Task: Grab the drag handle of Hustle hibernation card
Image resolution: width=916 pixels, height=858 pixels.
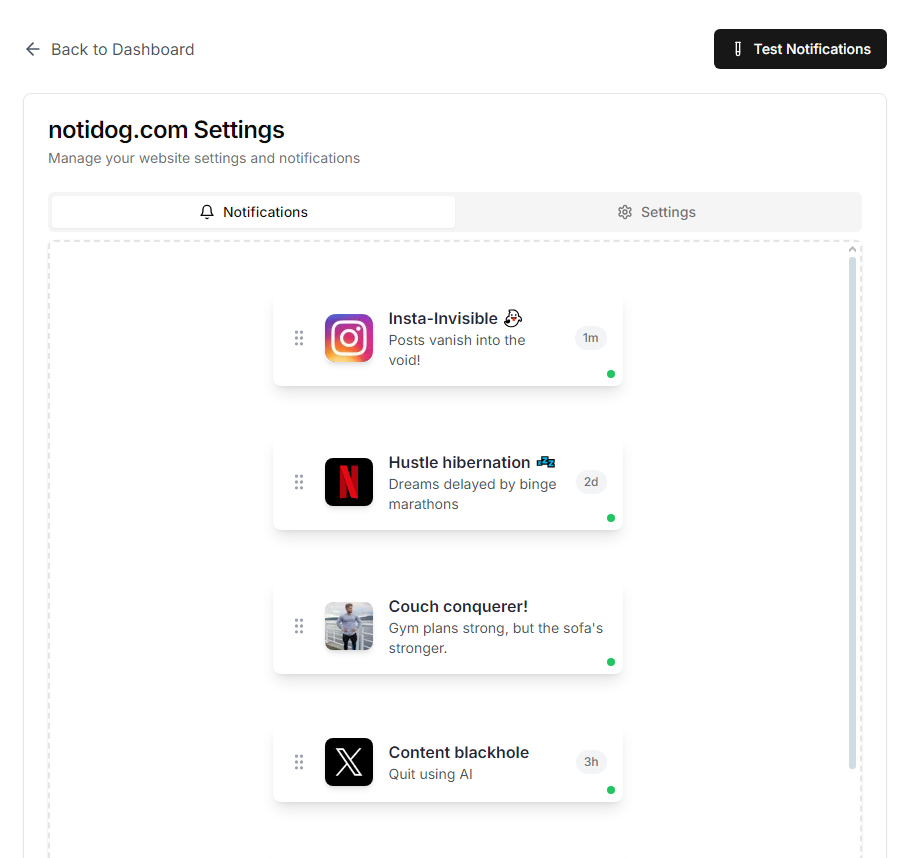Action: (299, 482)
